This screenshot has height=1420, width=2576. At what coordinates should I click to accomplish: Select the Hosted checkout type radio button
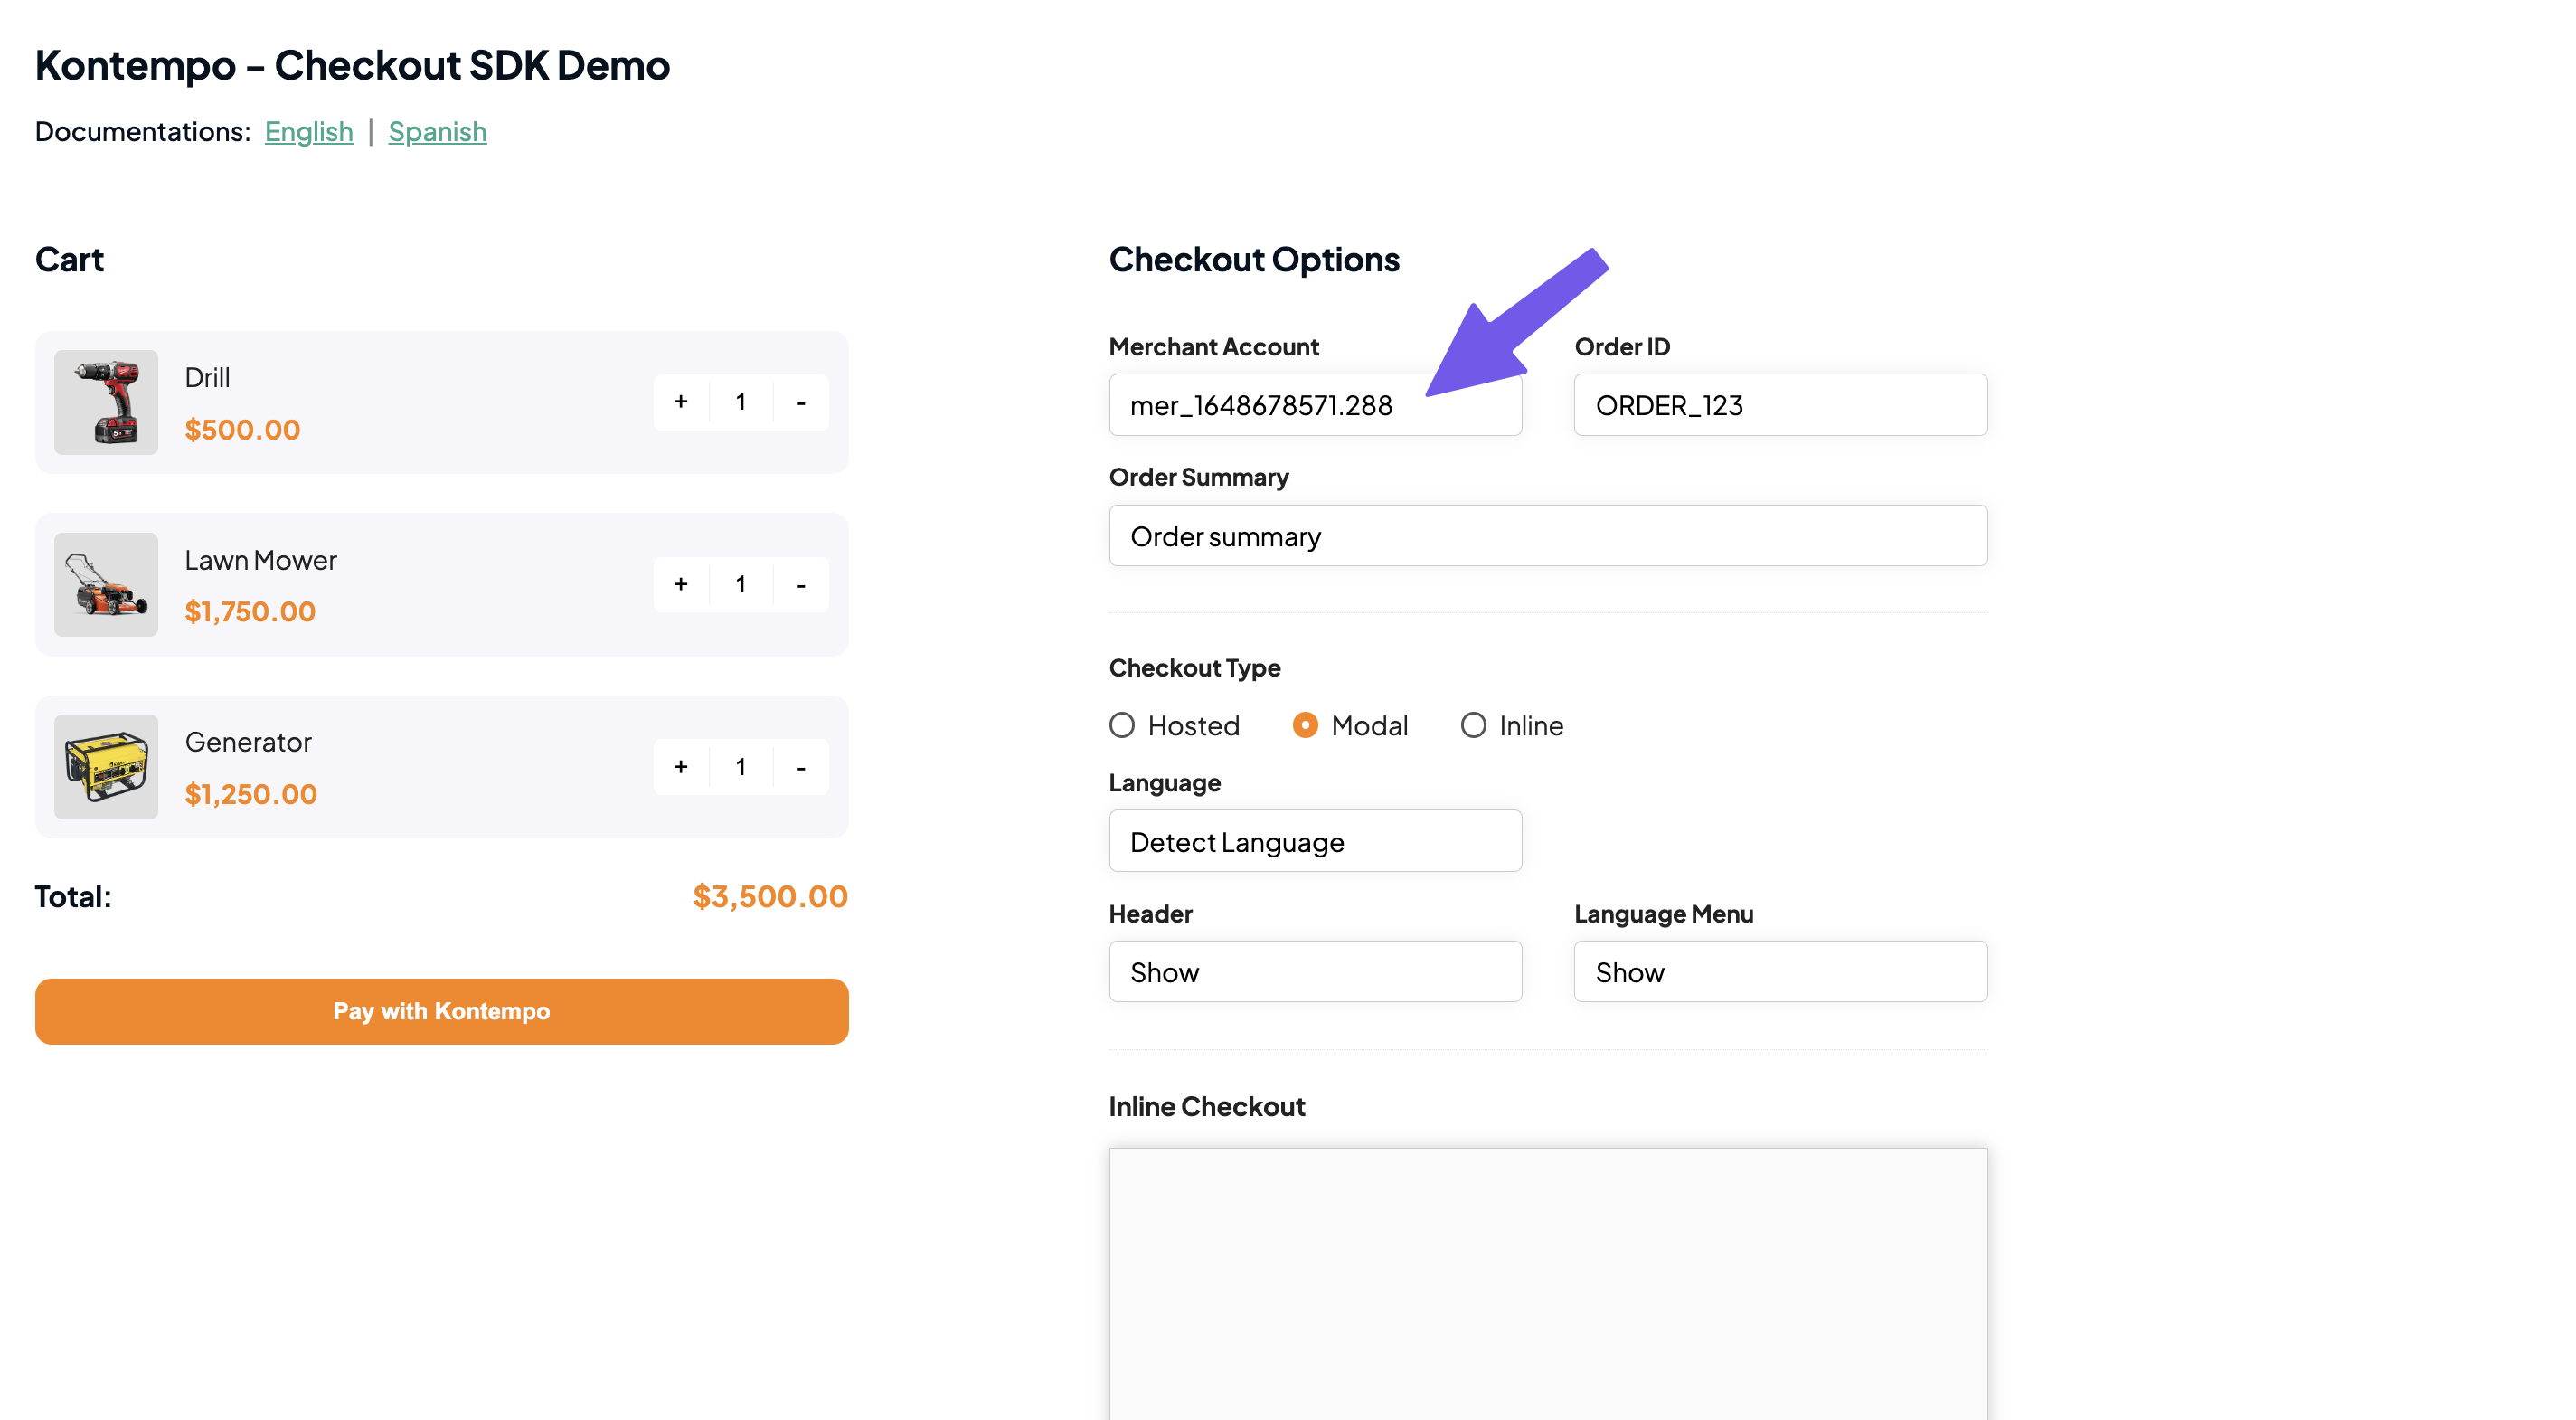point(1120,724)
